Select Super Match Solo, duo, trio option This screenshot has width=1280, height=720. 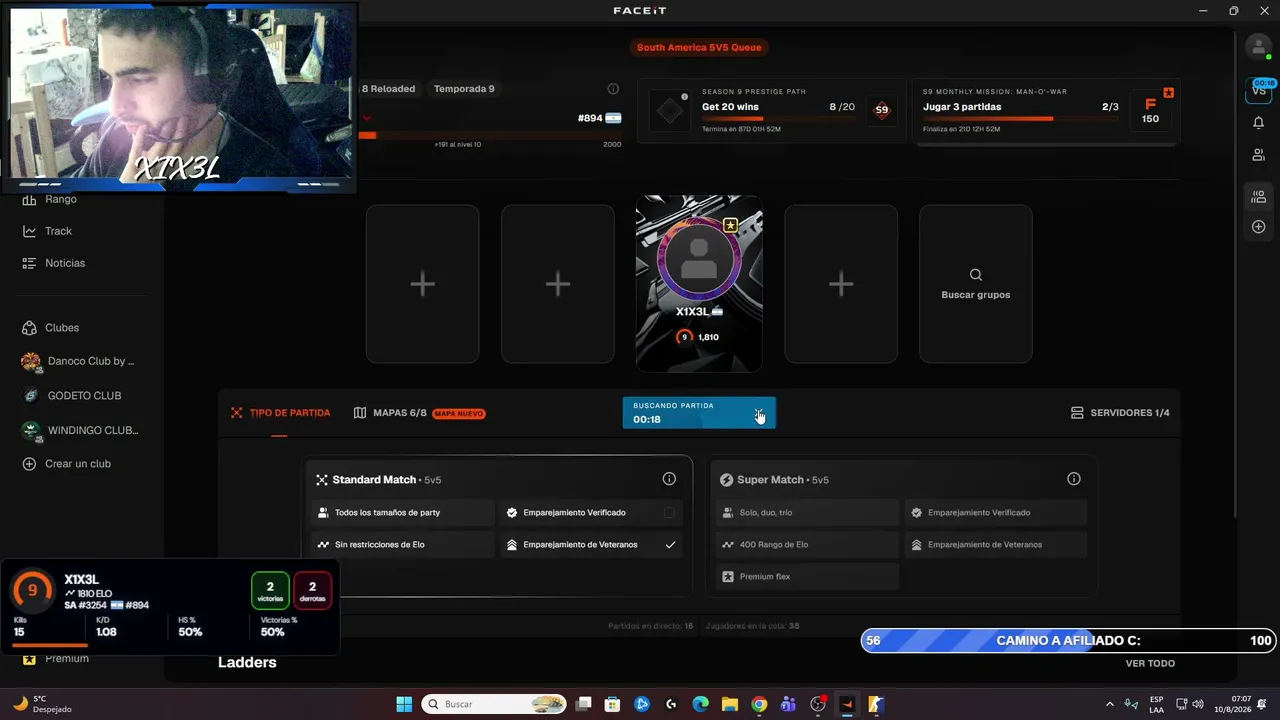(806, 513)
